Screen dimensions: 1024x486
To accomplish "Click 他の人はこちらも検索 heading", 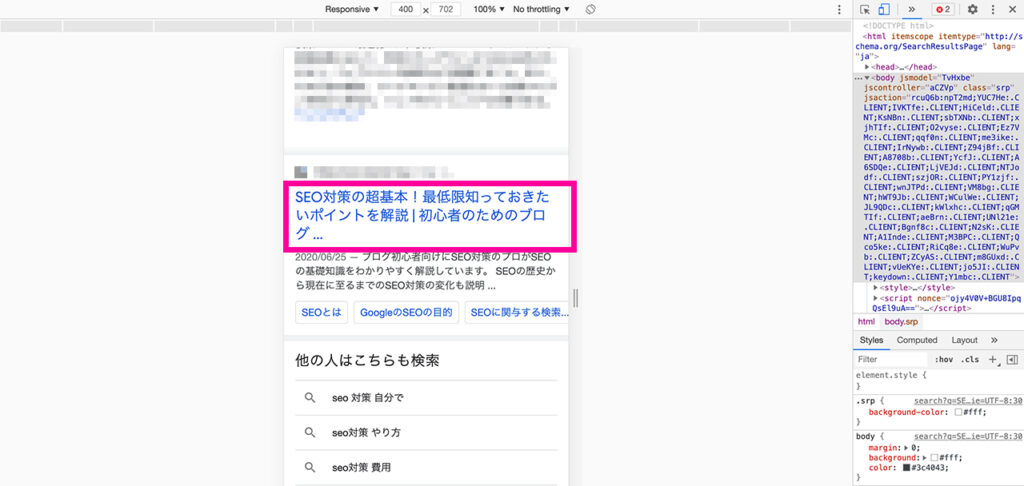I will click(366, 361).
